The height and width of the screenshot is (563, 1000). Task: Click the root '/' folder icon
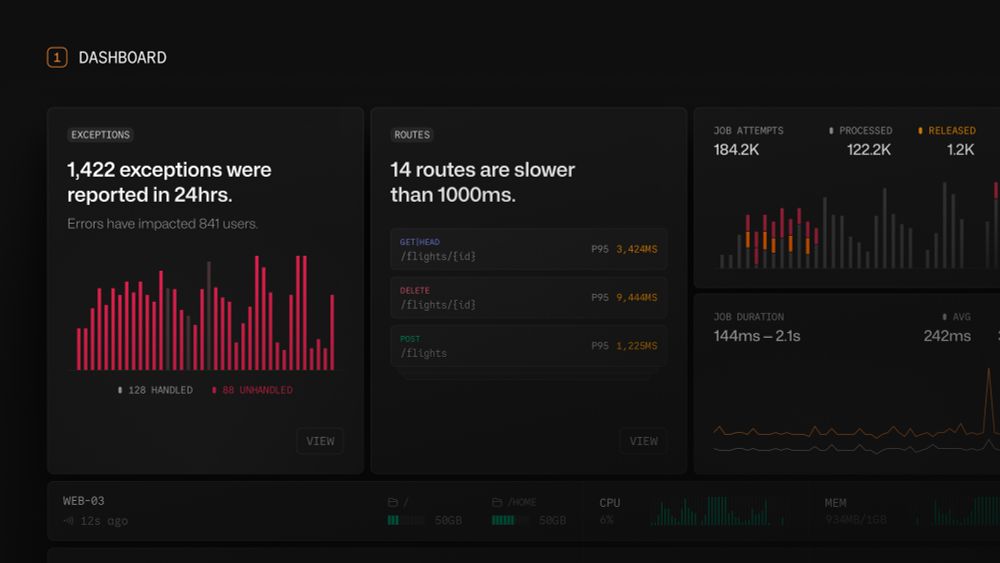[393, 502]
